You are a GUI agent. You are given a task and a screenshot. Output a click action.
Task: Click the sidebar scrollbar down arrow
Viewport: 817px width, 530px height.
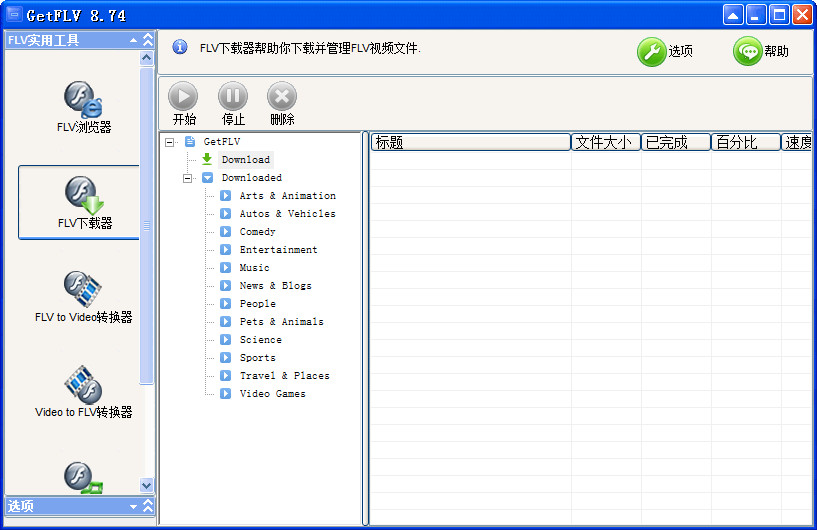(147, 485)
